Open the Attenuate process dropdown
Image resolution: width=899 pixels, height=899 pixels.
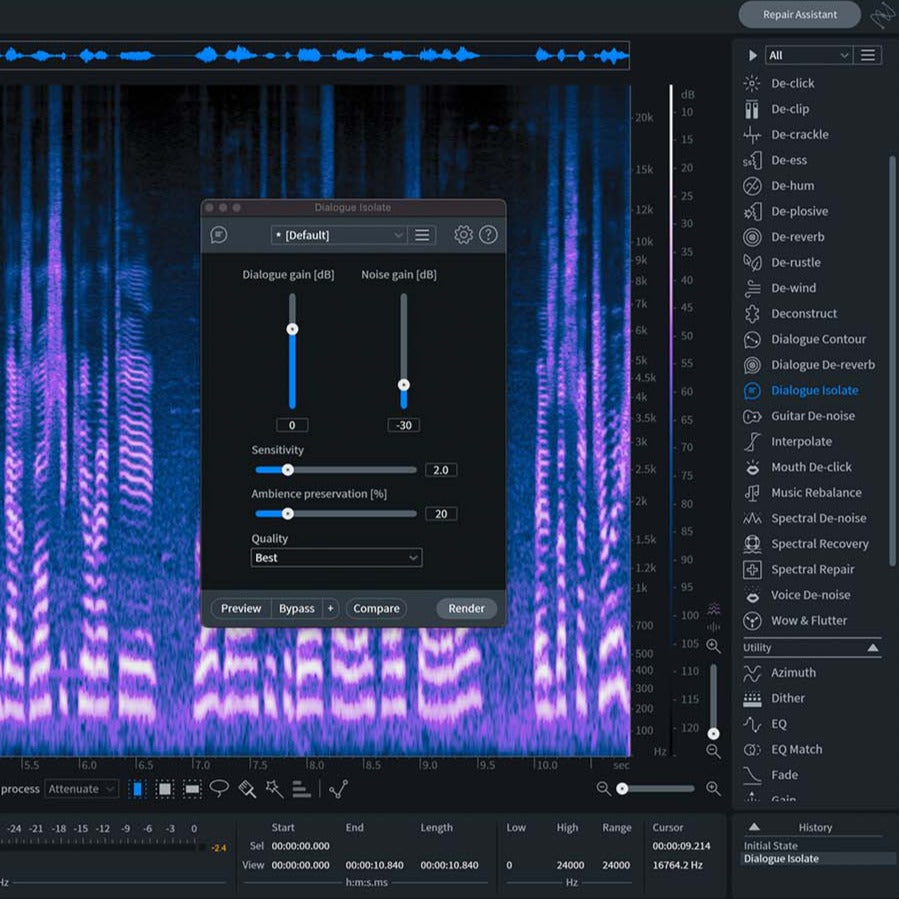(x=82, y=788)
